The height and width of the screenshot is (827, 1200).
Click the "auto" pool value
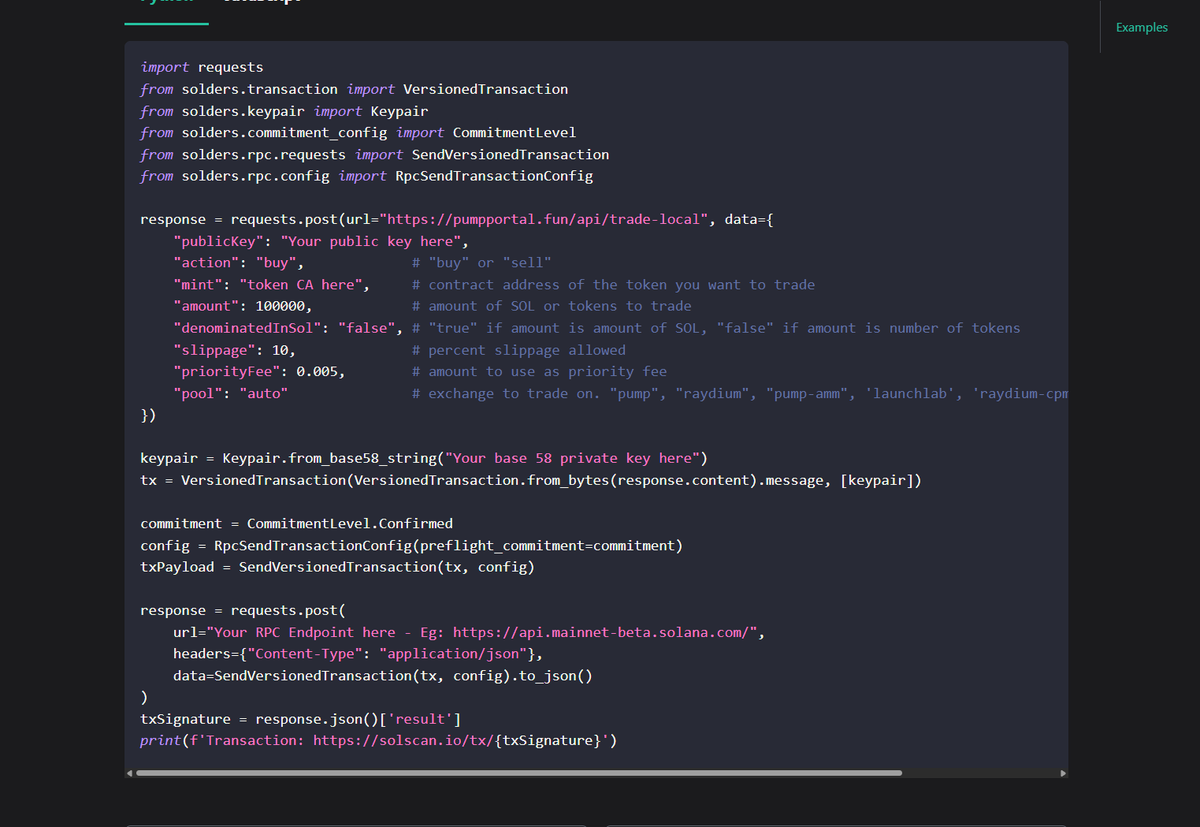click(x=264, y=394)
